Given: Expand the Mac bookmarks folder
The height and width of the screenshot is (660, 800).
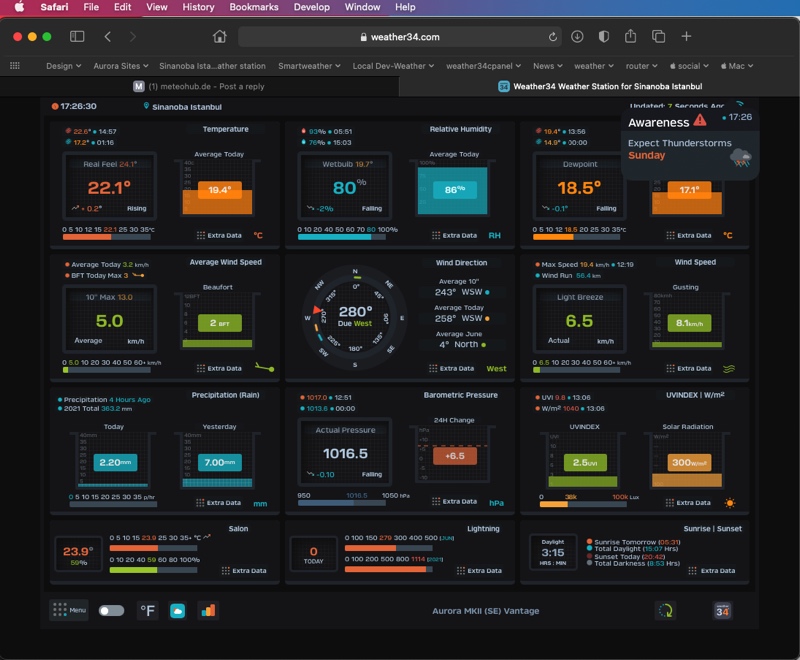Looking at the screenshot, I should tap(737, 66).
